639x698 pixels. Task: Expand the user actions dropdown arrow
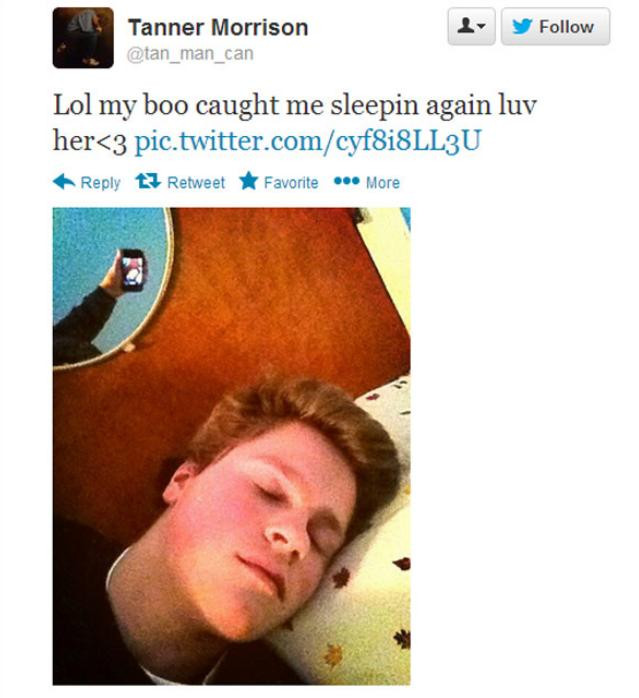pos(481,26)
